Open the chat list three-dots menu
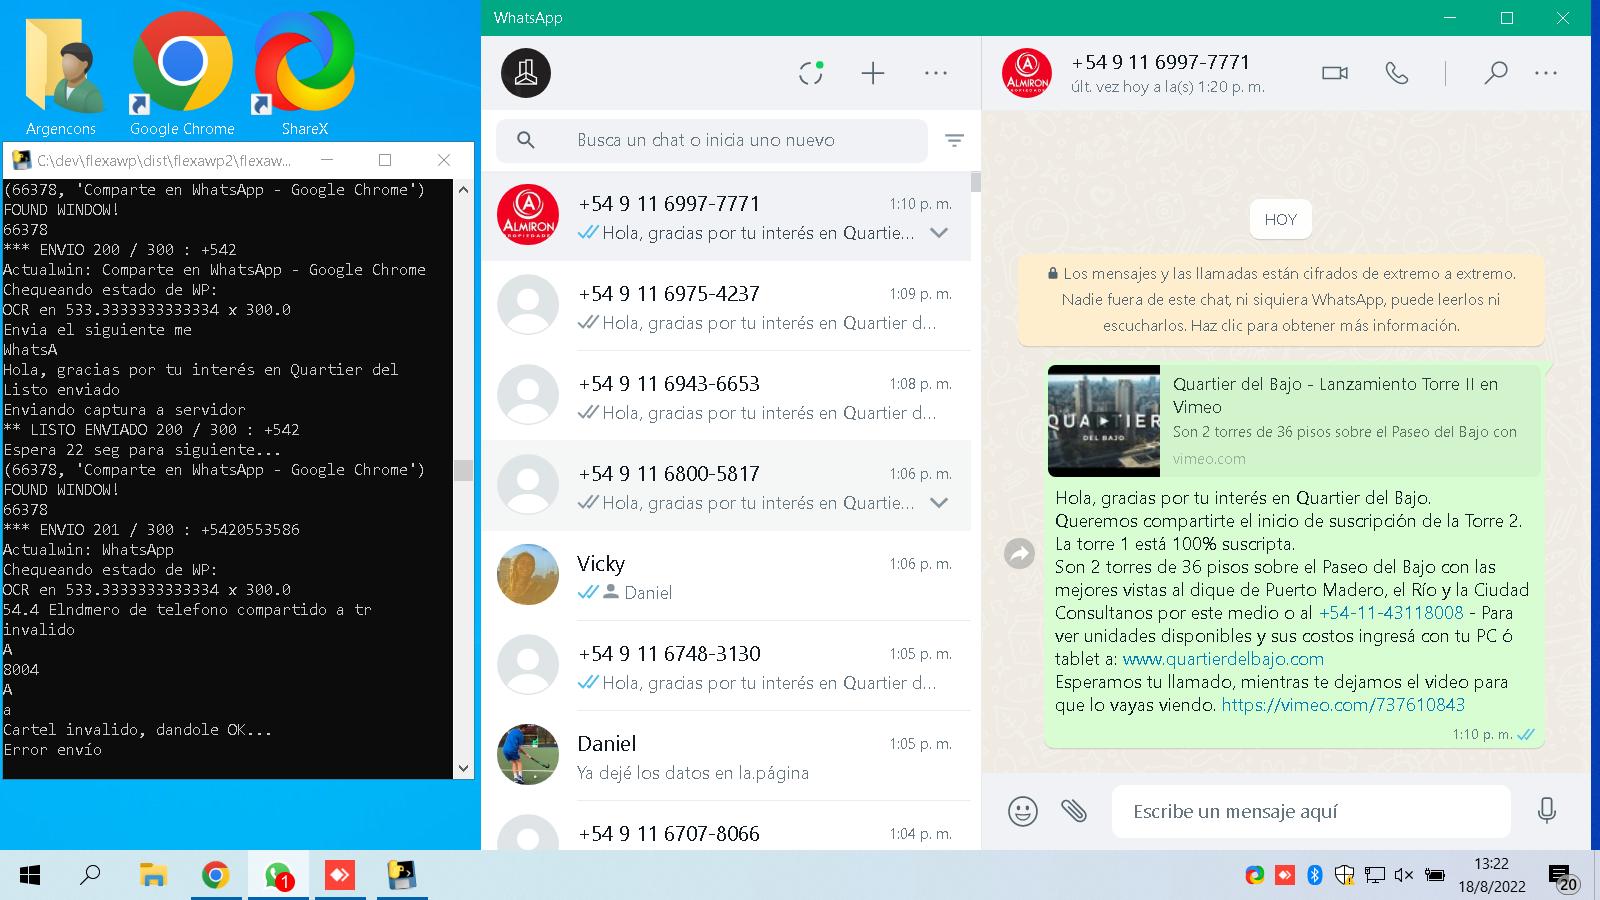The image size is (1600, 900). [x=936, y=73]
